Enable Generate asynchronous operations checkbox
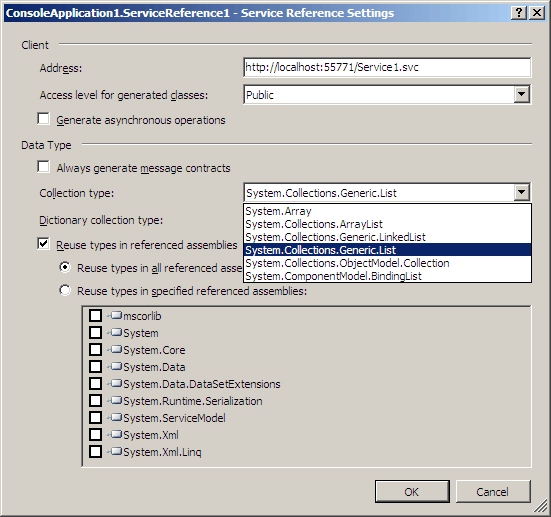The height and width of the screenshot is (517, 551). point(43,118)
